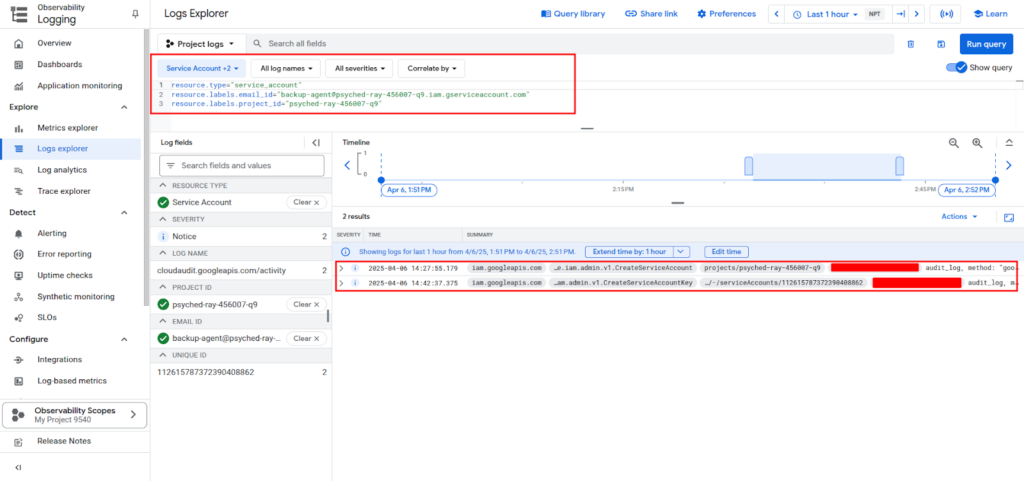Clear the psyched-ray-456007-q9 project filter
Screen dimensions: 1024x481
(306, 304)
